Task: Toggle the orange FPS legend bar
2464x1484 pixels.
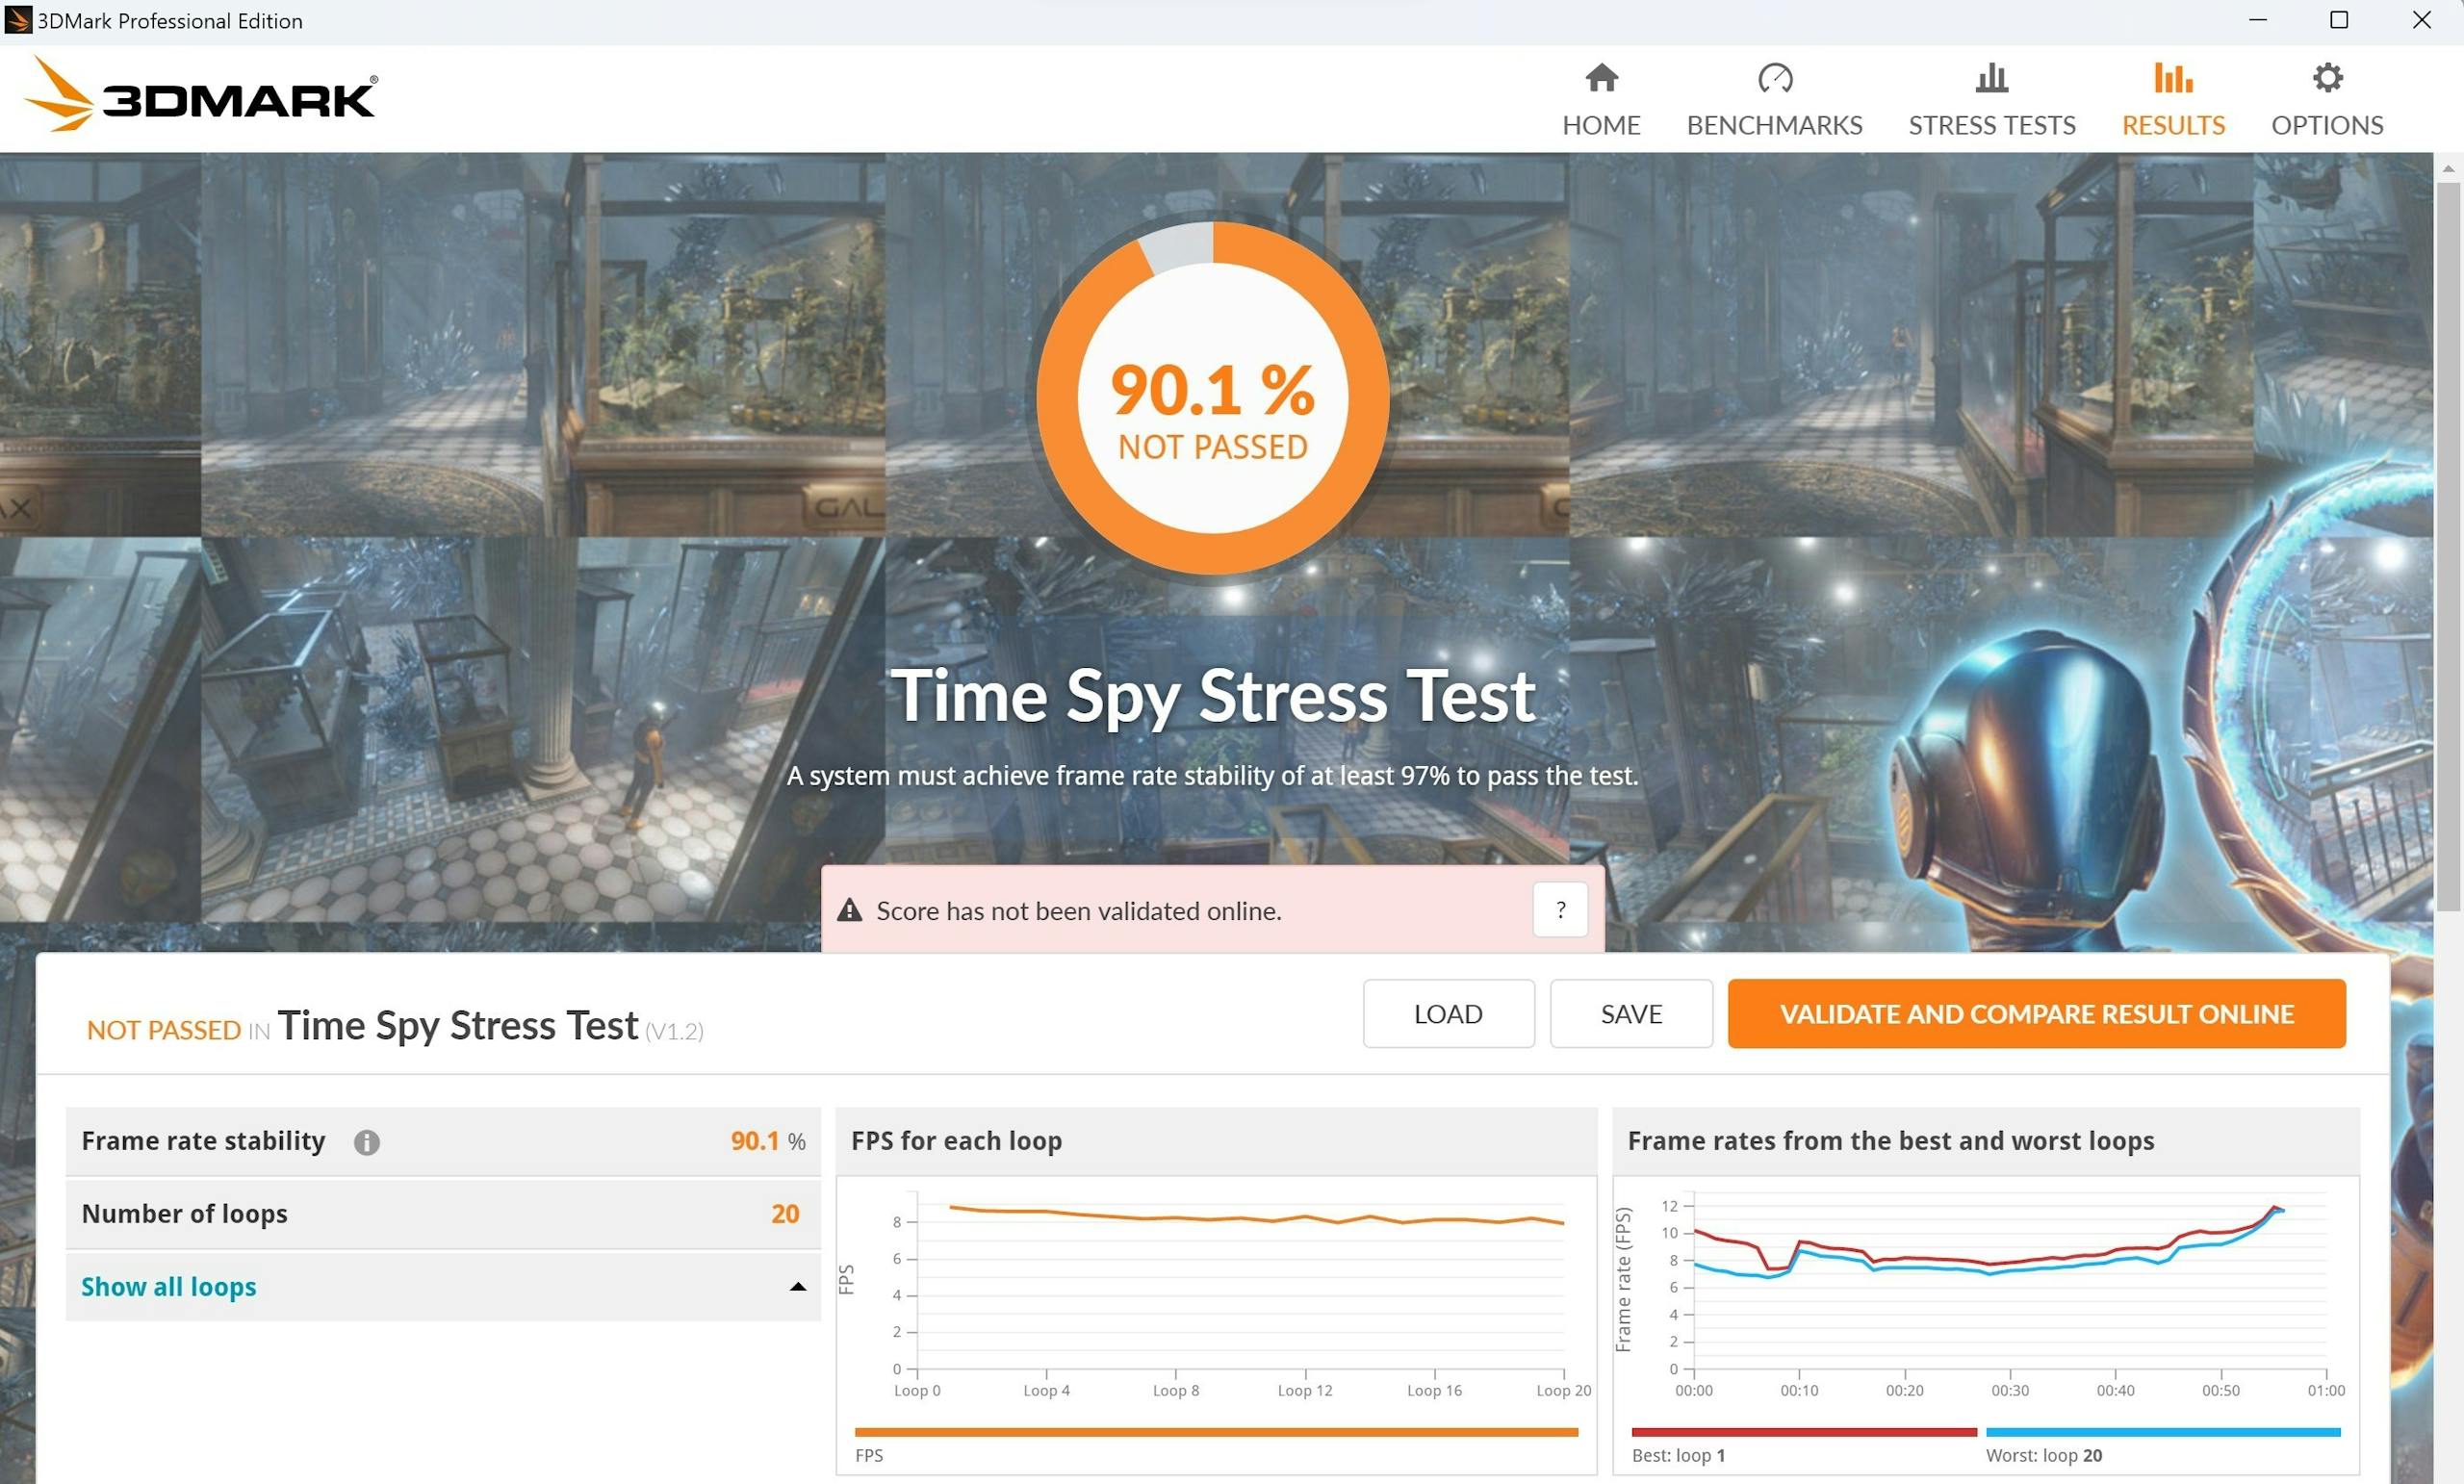Action: point(1215,1432)
